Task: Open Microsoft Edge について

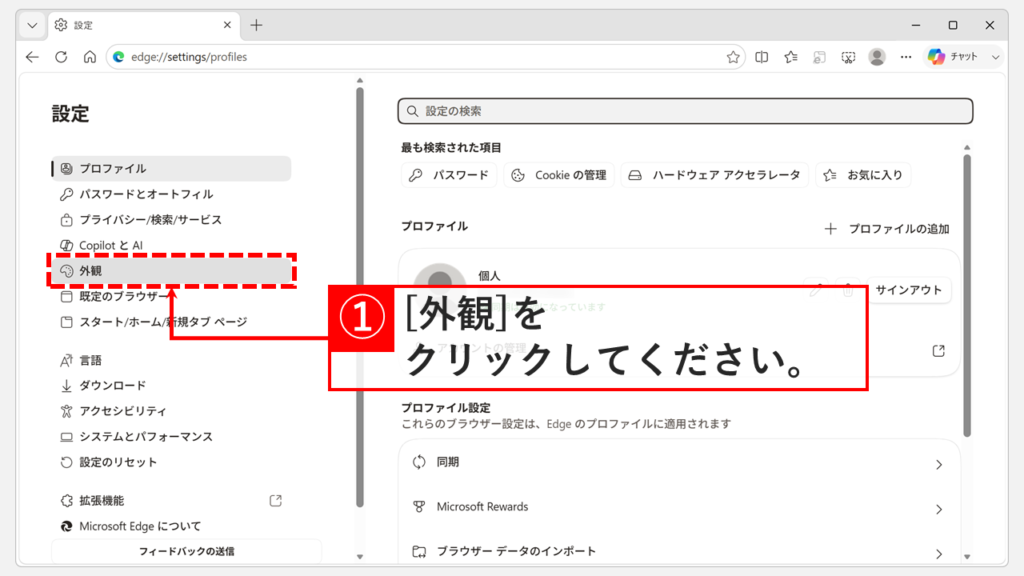Action: coord(172,526)
